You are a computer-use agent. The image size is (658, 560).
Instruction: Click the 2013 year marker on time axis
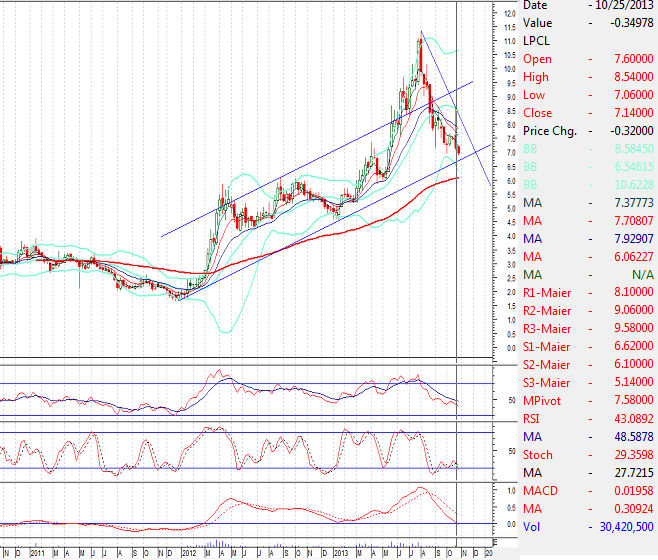coord(339,552)
